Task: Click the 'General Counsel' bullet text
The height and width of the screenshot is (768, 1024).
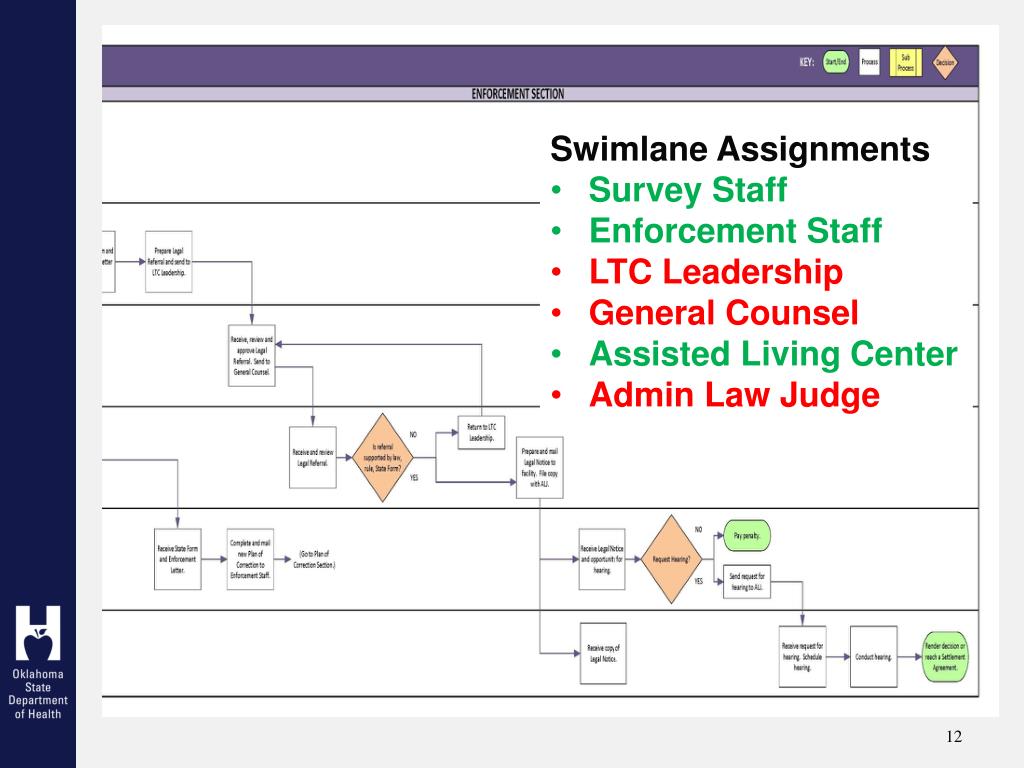Action: click(724, 313)
